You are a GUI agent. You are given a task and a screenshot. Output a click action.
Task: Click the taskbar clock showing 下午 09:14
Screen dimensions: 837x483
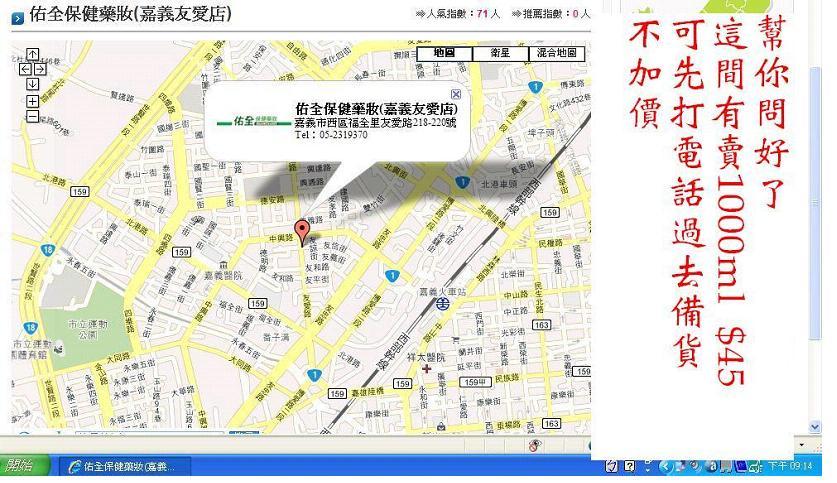(789, 467)
